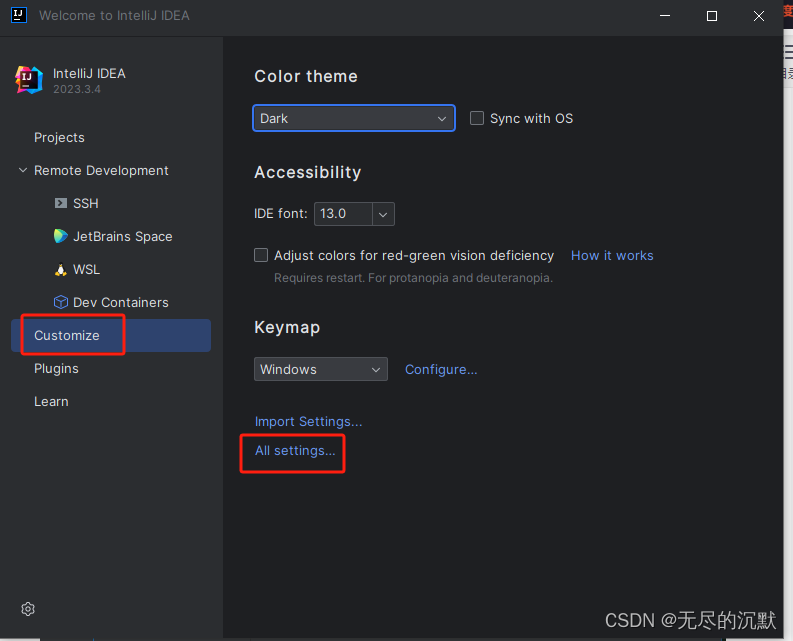Click the JetBrains Space icon

pyautogui.click(x=61, y=236)
